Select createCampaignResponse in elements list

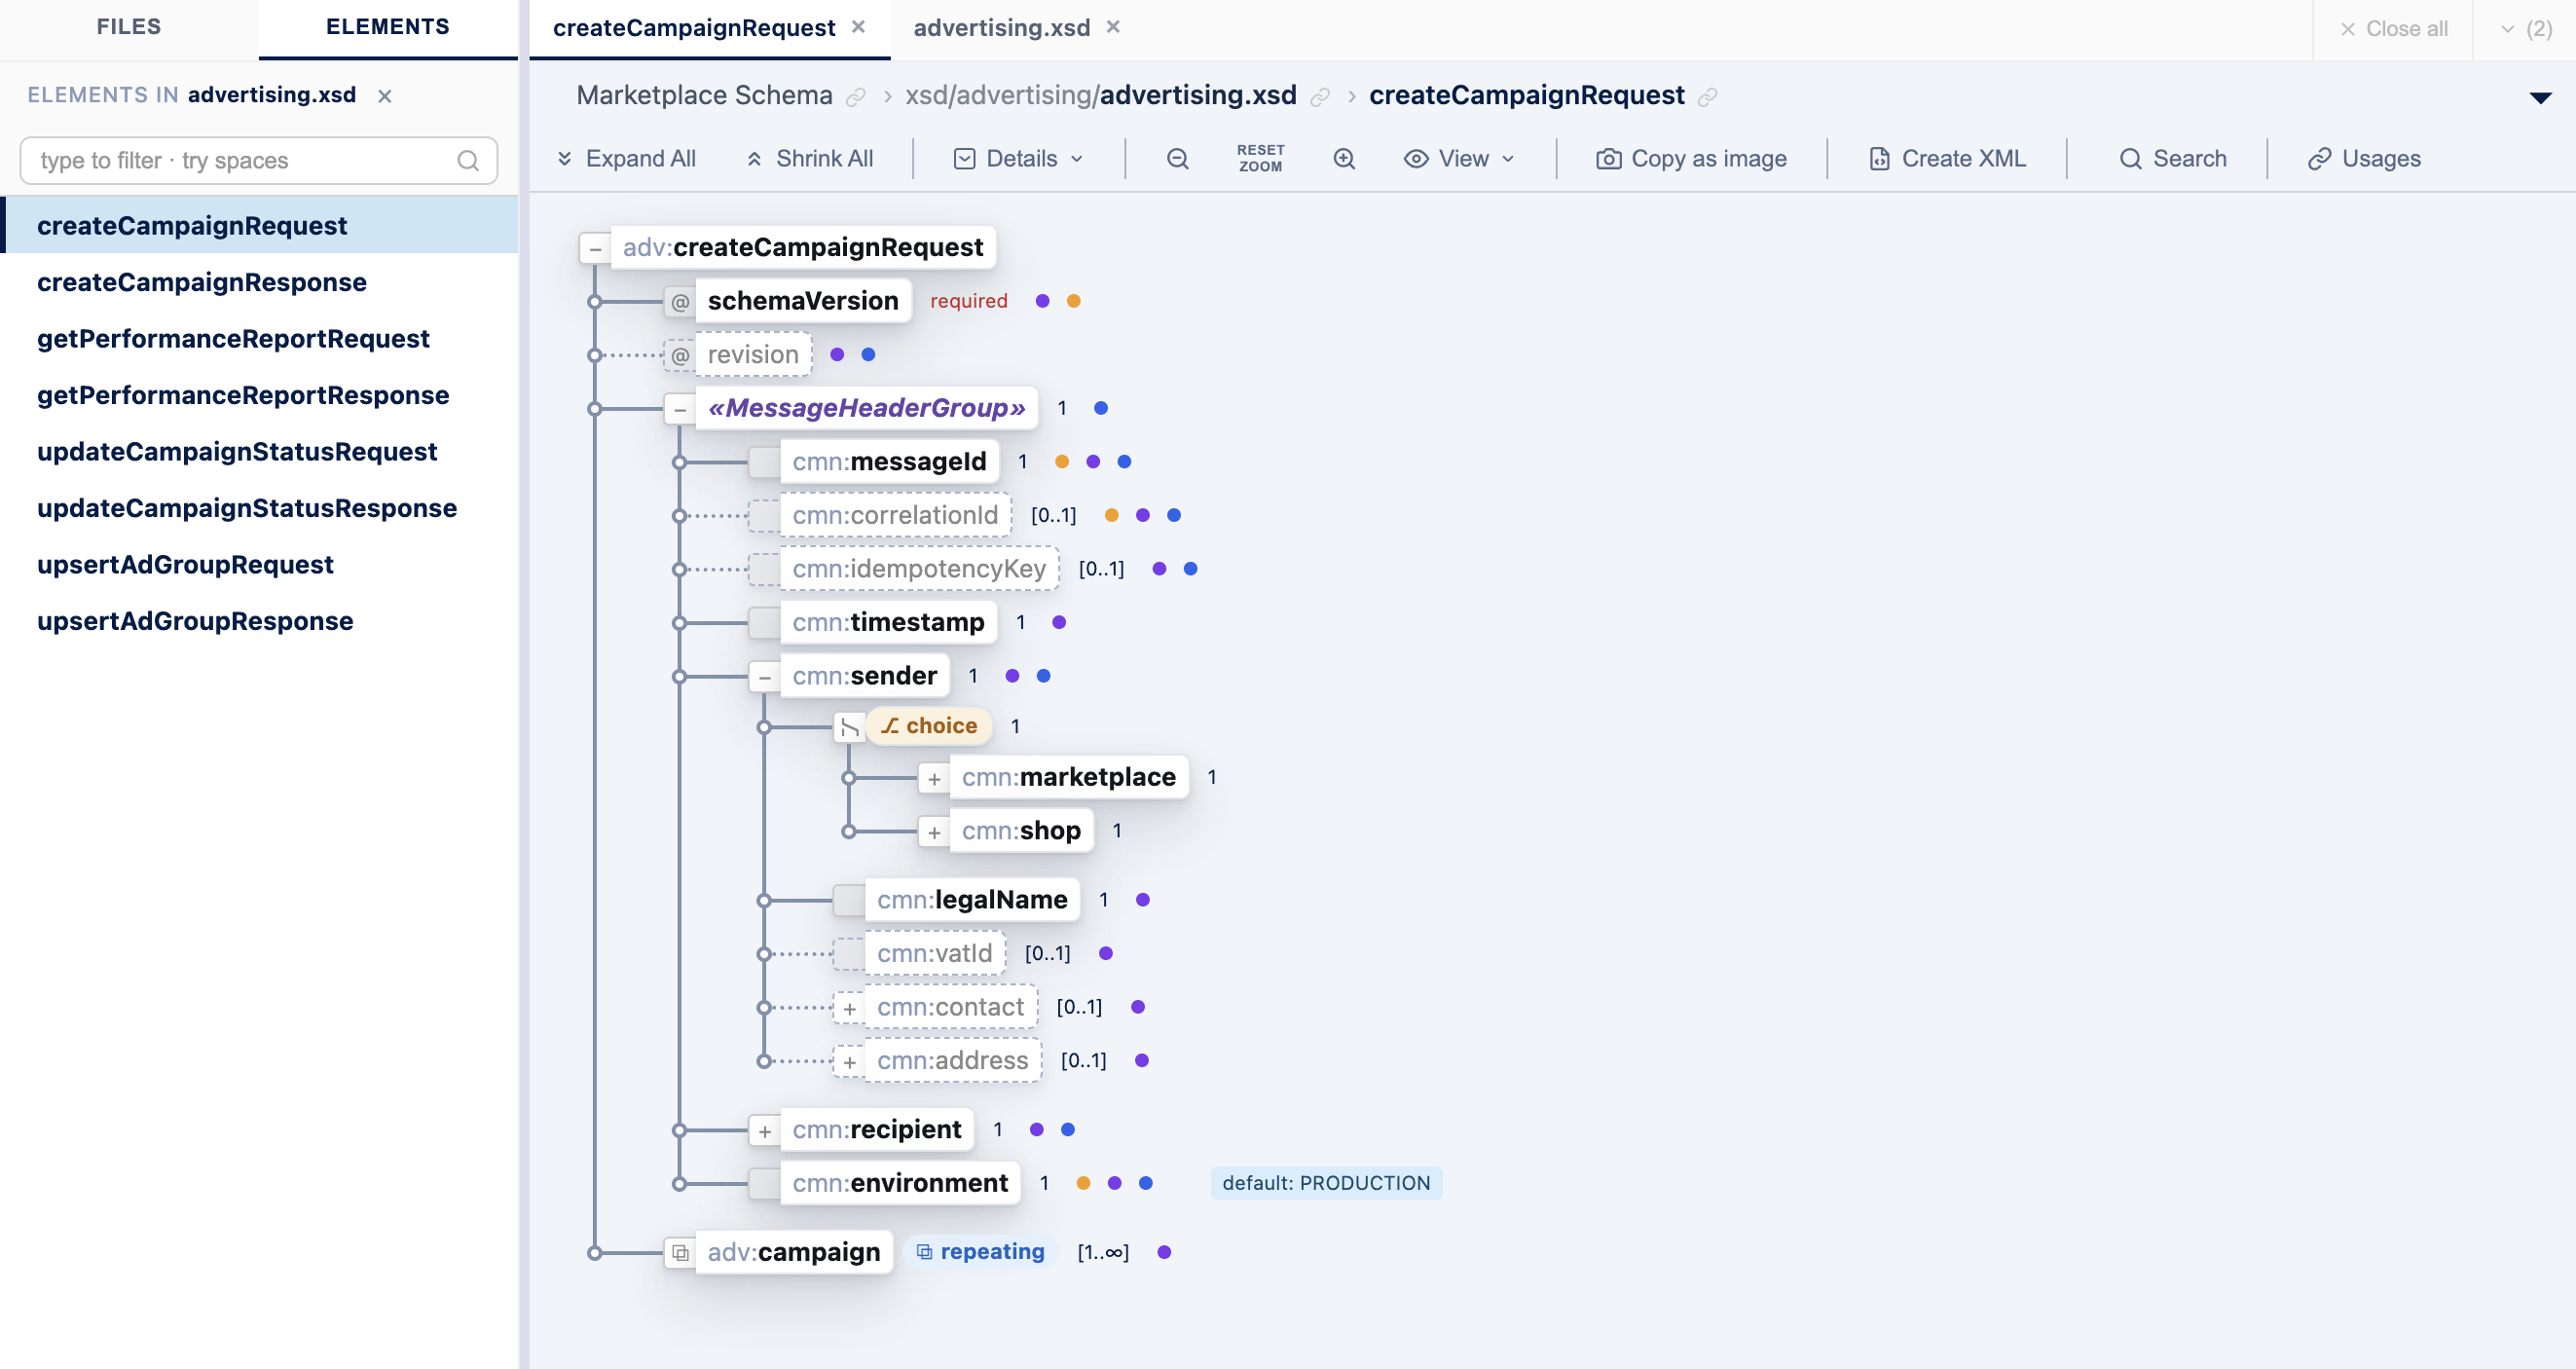pyautogui.click(x=259, y=282)
